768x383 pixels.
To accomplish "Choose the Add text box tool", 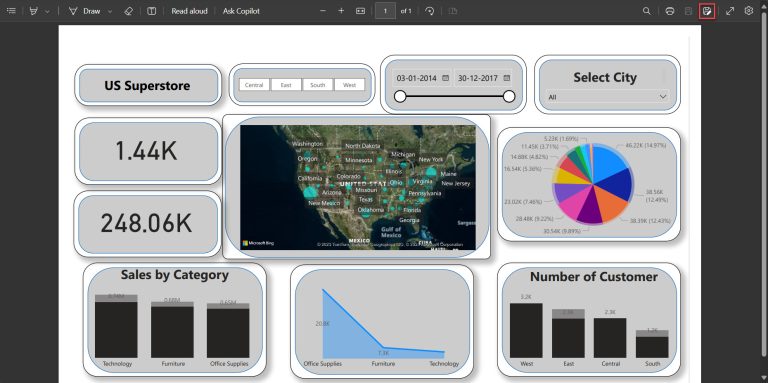I will pos(151,11).
